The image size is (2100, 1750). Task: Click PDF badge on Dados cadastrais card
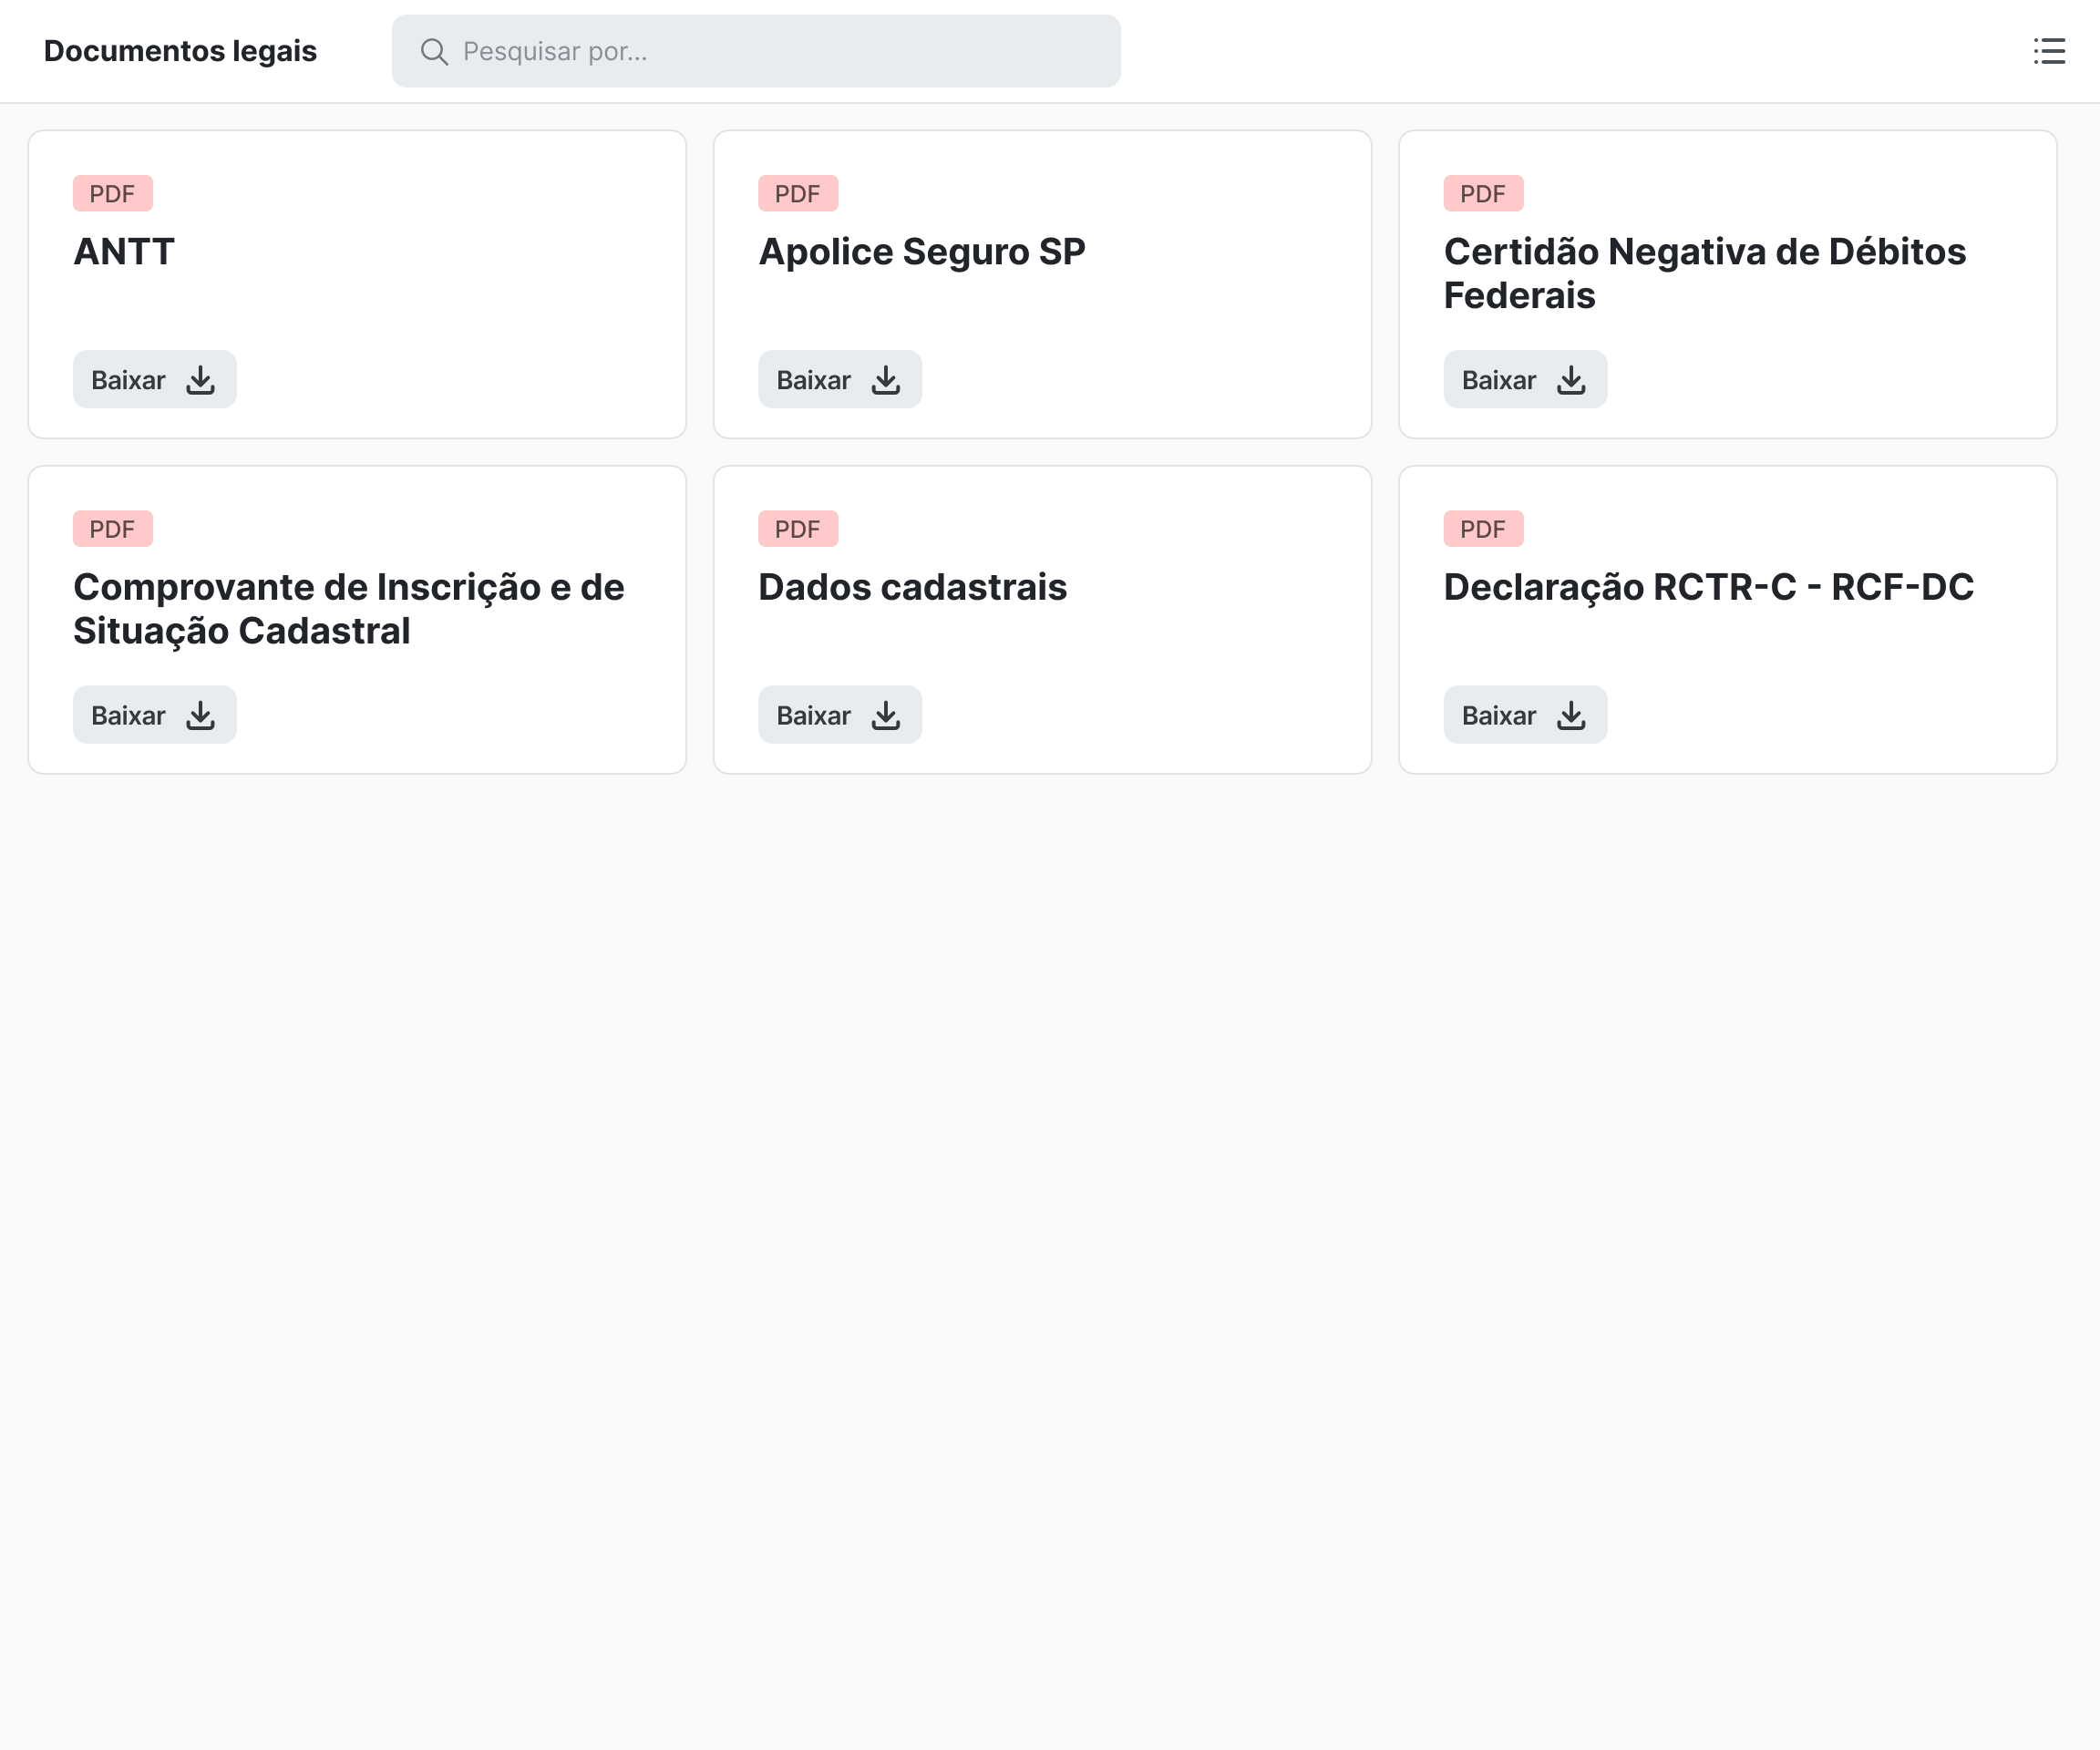coord(797,529)
